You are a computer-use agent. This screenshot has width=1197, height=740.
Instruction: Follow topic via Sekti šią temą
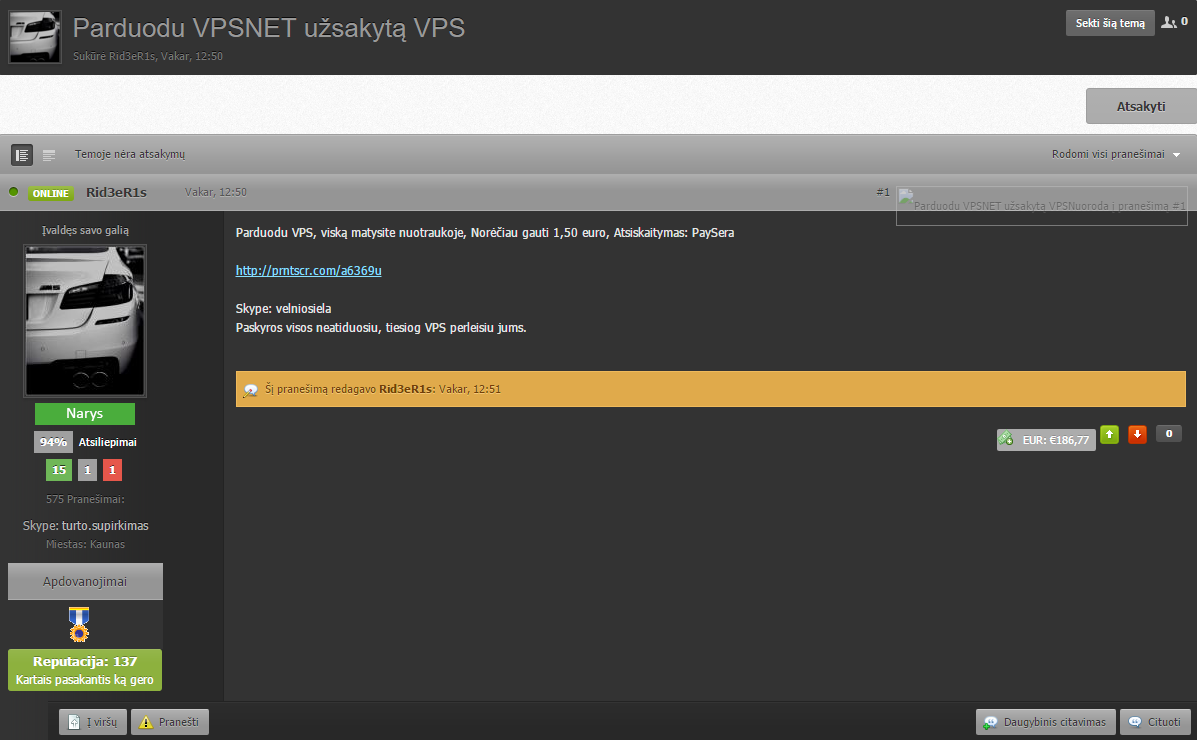(x=1110, y=23)
